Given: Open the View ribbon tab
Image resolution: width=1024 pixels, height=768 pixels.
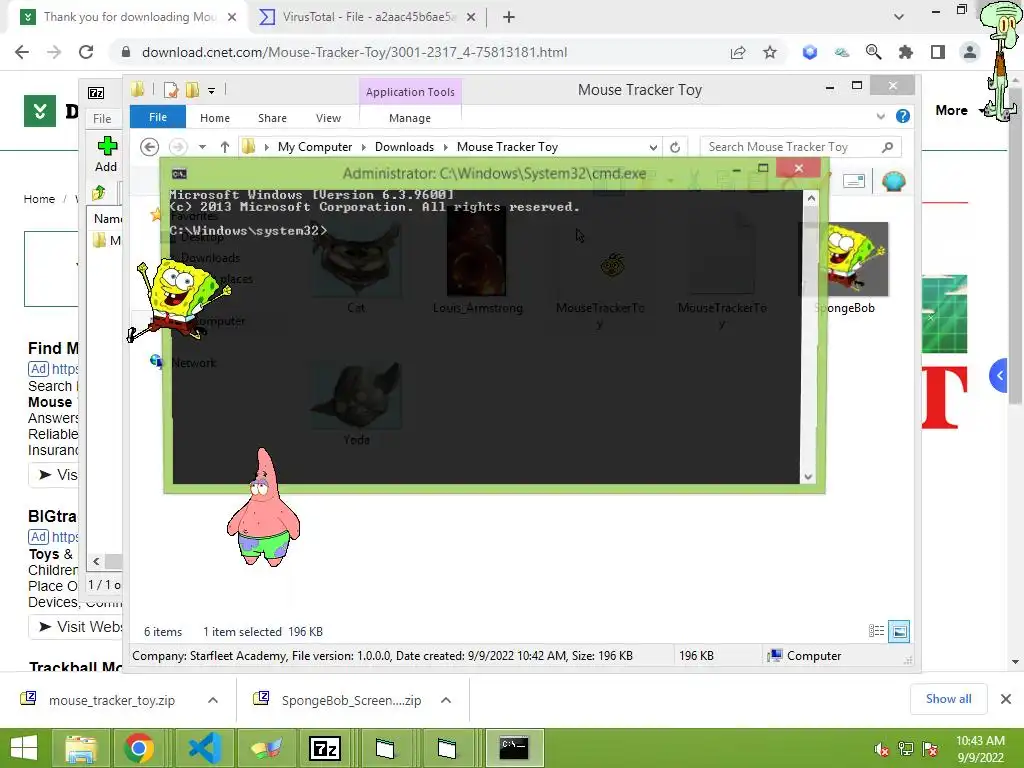Looking at the screenshot, I should point(328,118).
